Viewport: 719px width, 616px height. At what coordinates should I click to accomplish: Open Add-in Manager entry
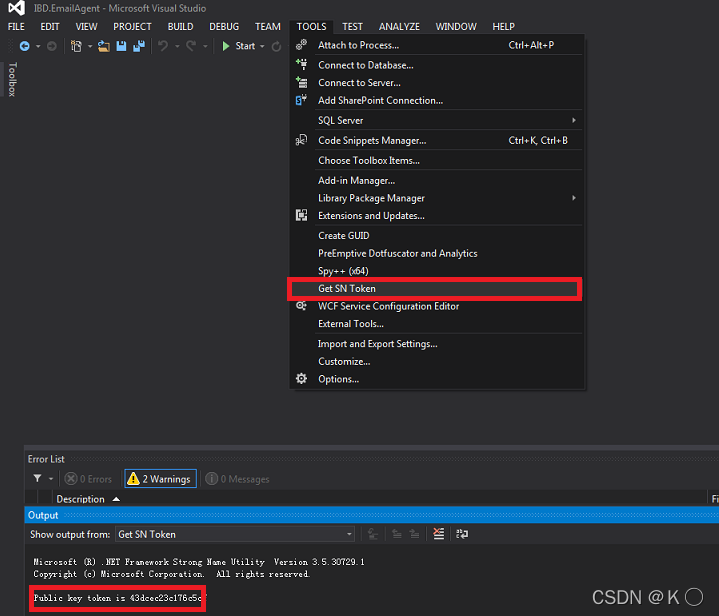pyautogui.click(x=437, y=181)
